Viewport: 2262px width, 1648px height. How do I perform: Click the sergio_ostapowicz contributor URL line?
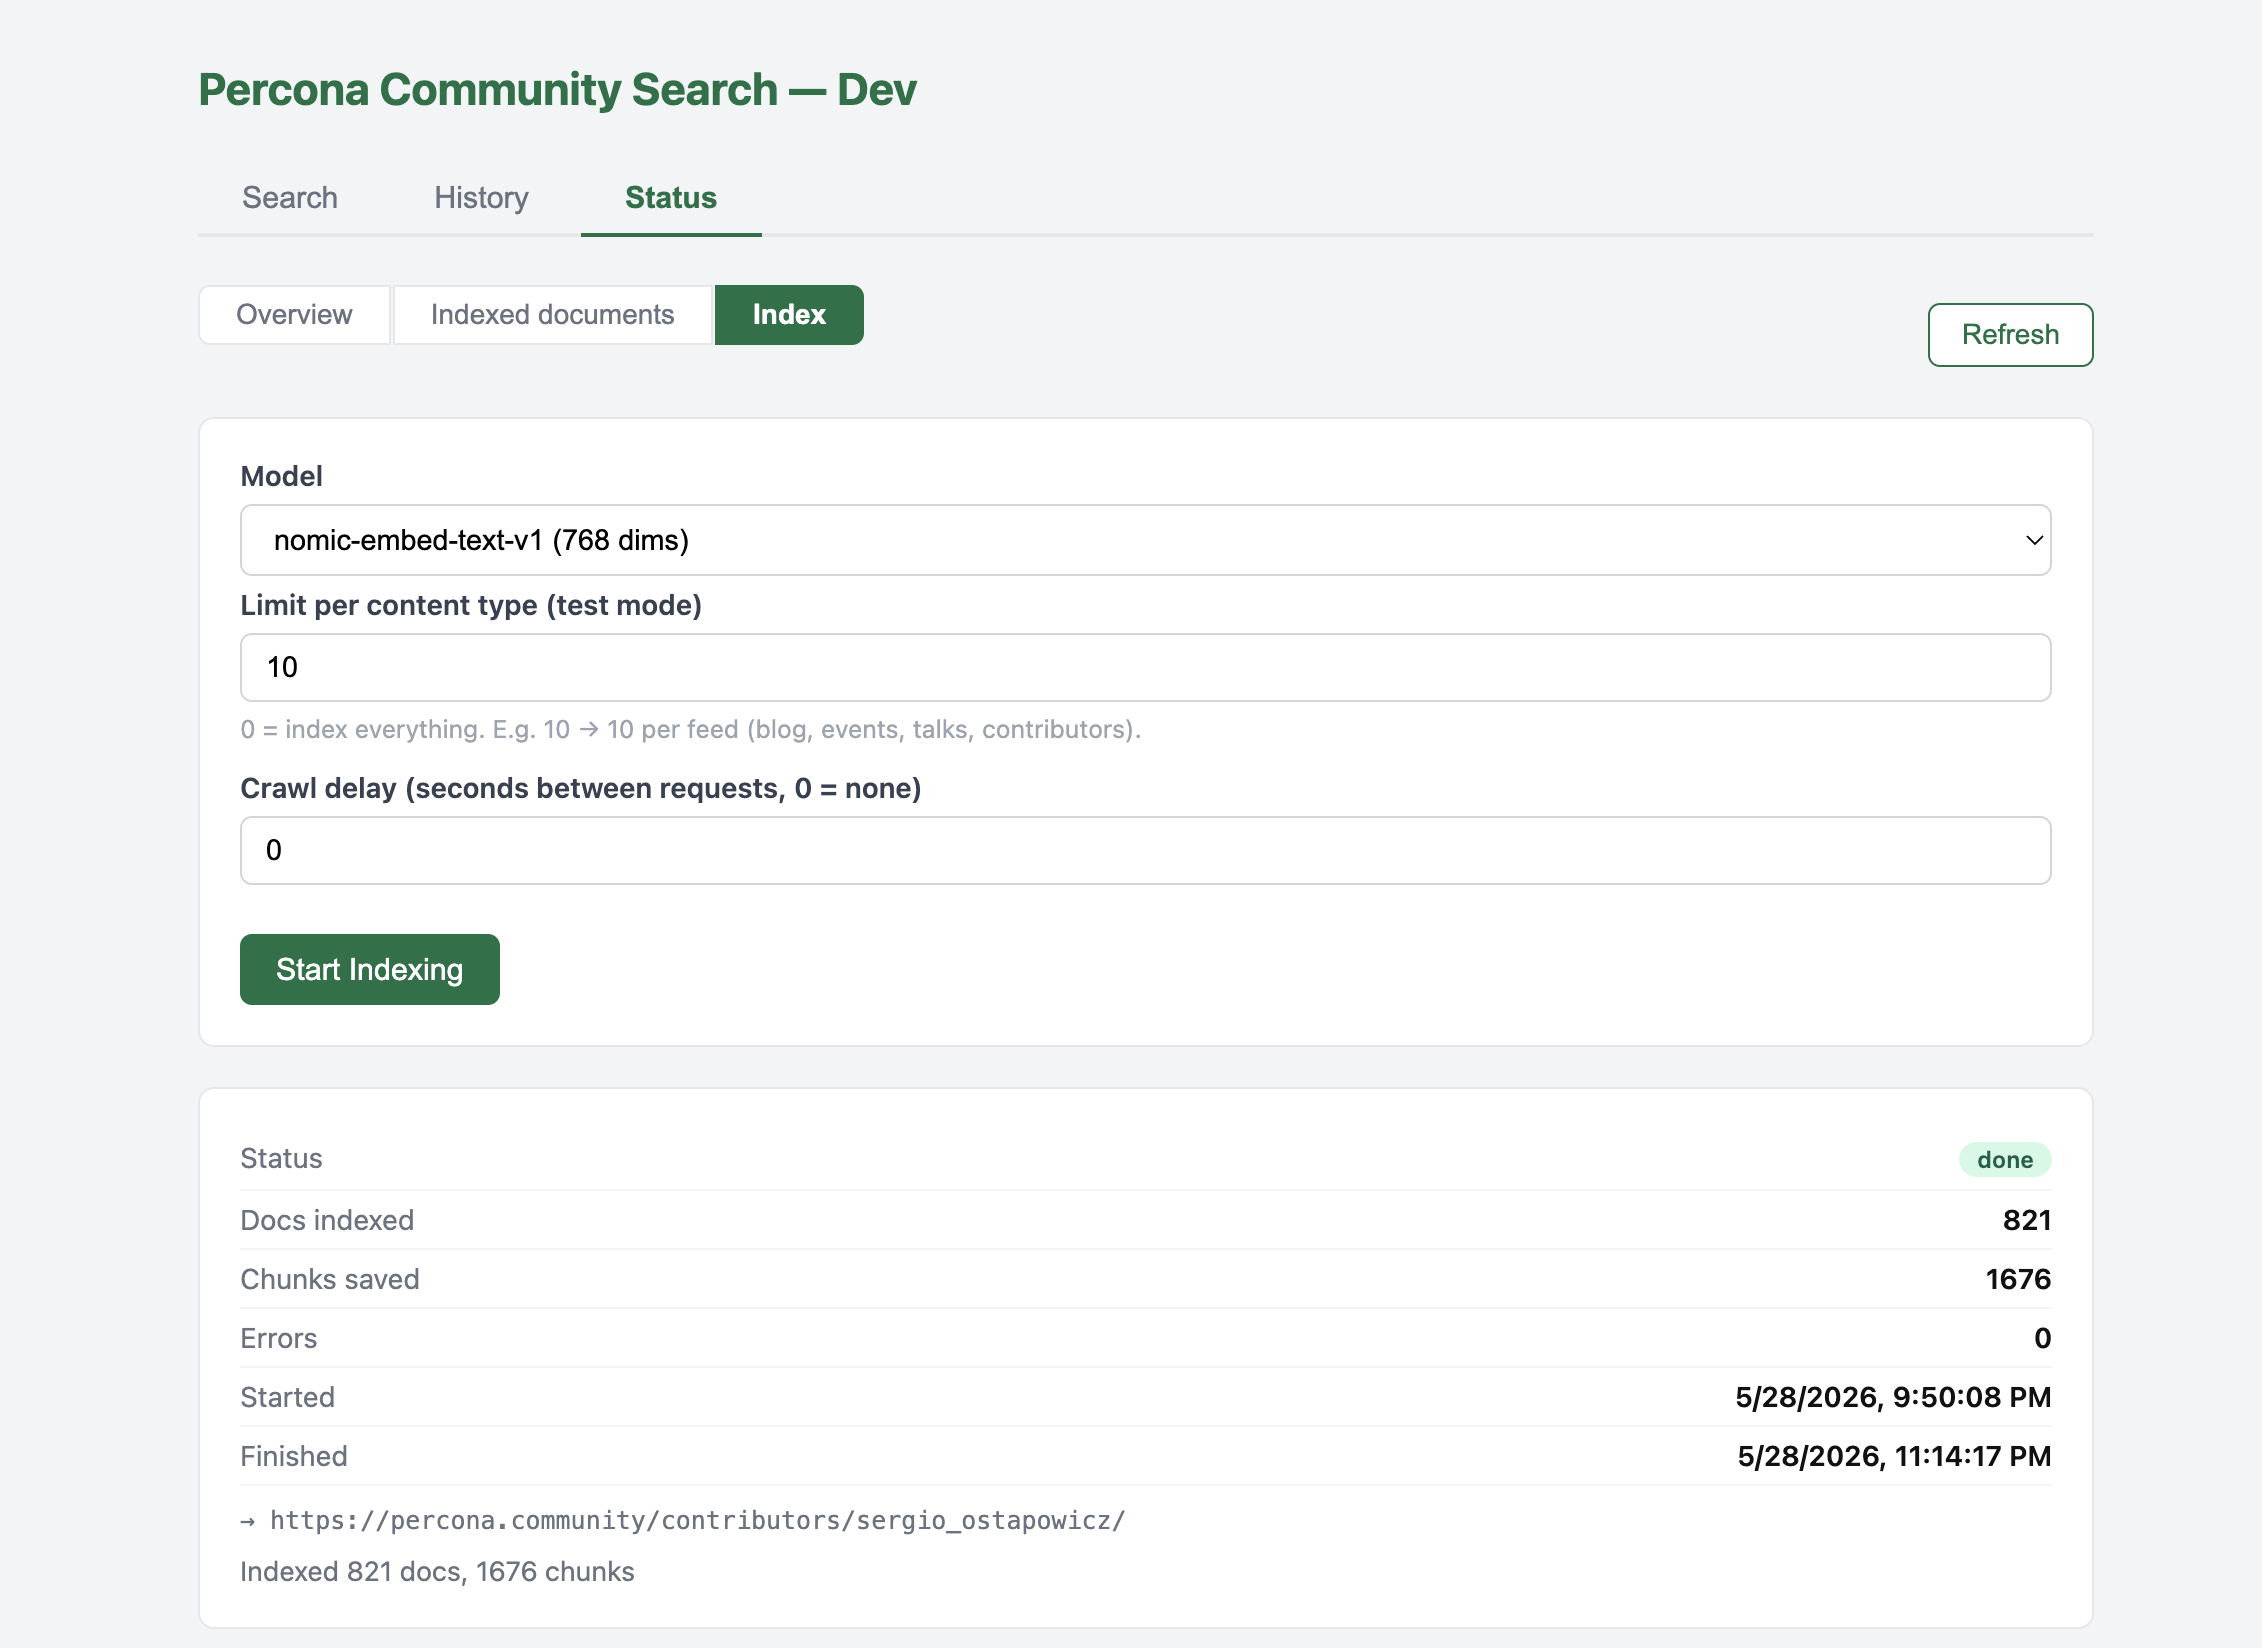pos(683,1520)
